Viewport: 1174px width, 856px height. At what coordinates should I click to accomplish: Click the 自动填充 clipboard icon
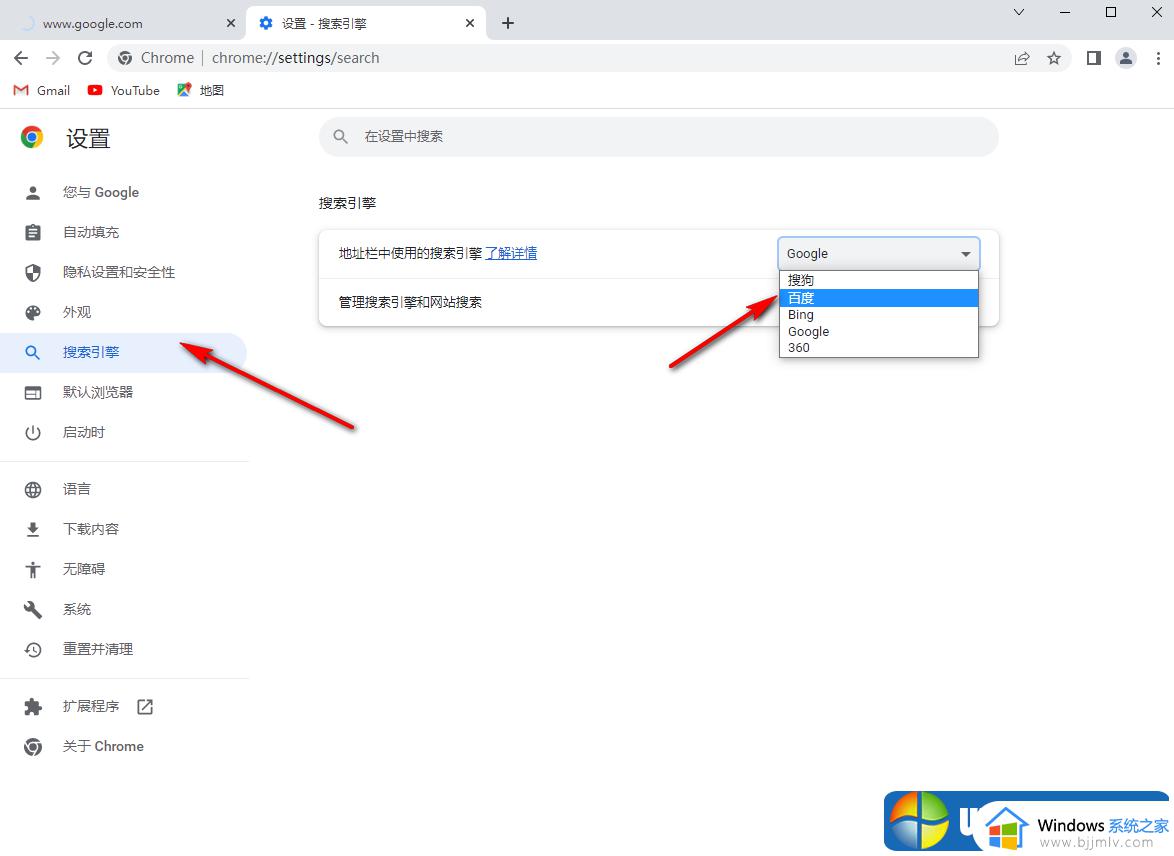[33, 232]
